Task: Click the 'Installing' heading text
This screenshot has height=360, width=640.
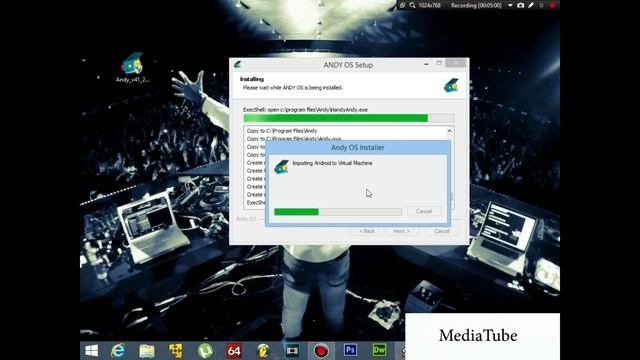Action: pyautogui.click(x=252, y=79)
